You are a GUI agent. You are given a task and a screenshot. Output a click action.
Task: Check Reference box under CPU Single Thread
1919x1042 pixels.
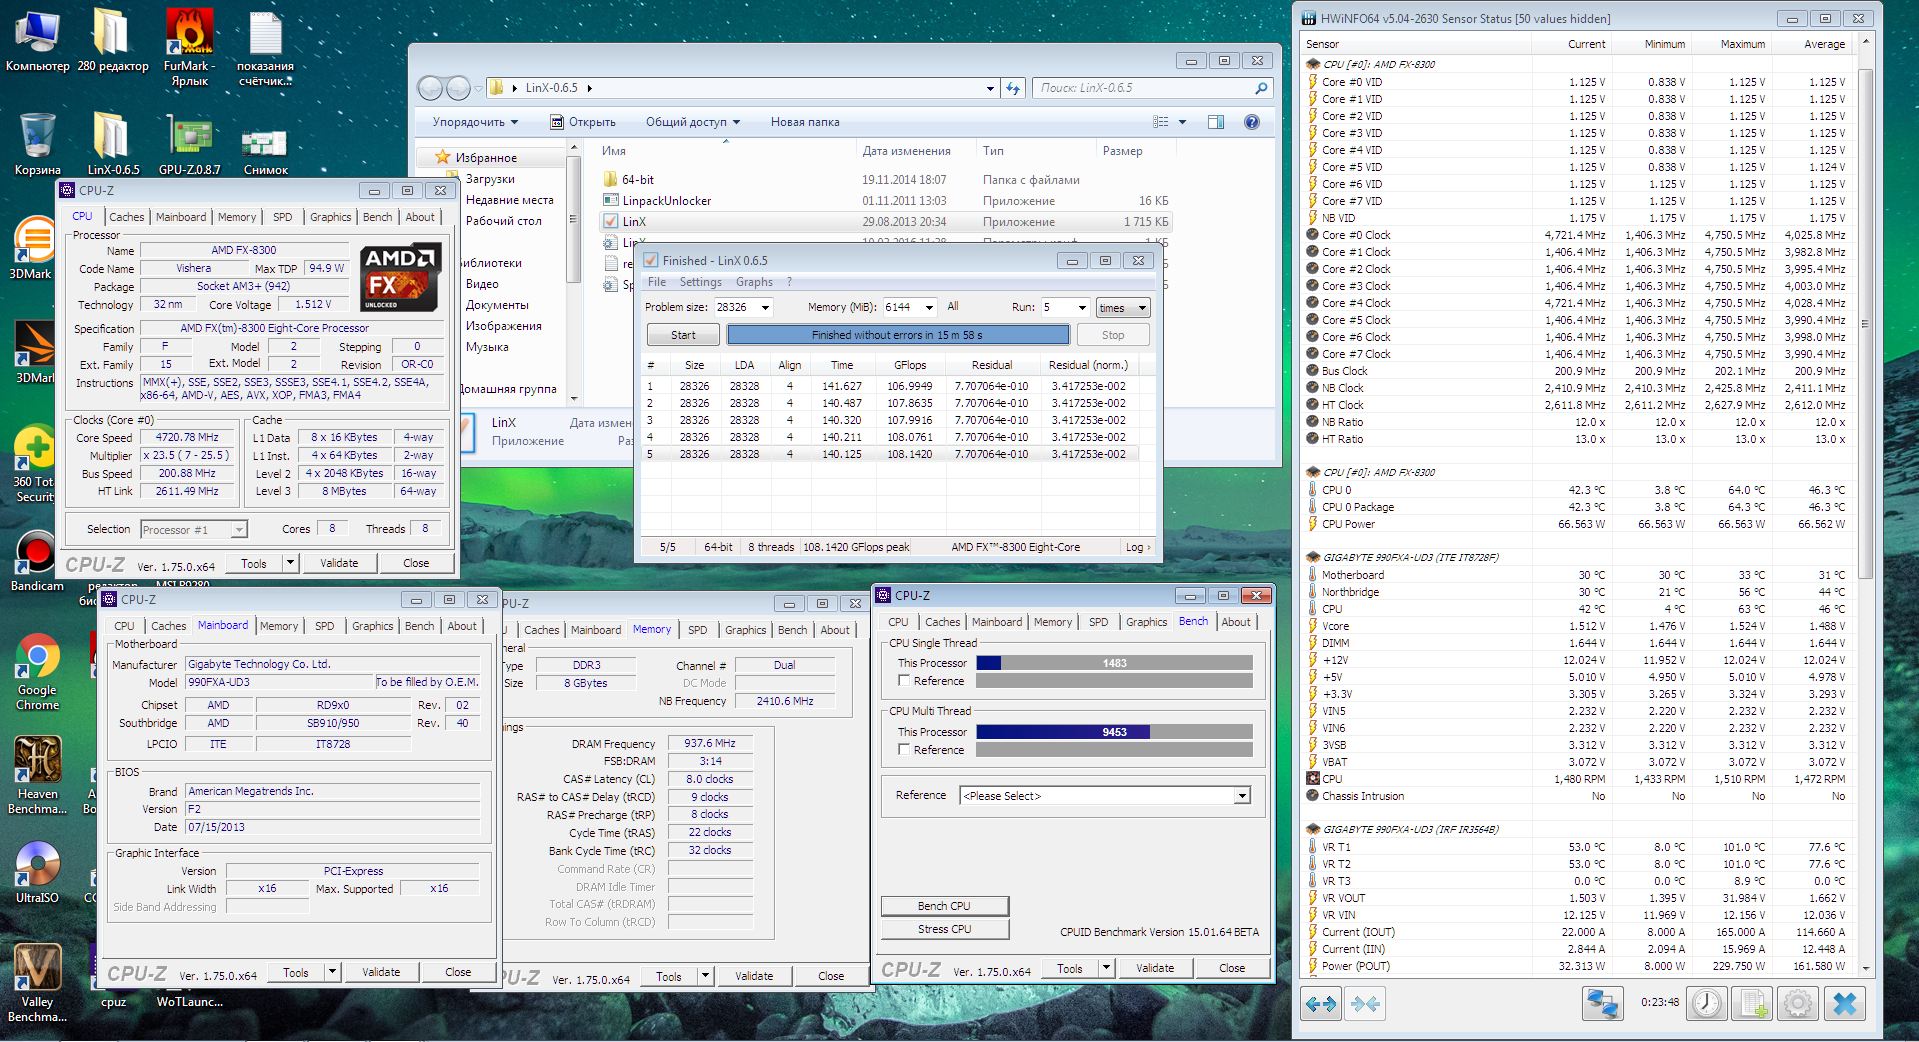pos(904,681)
